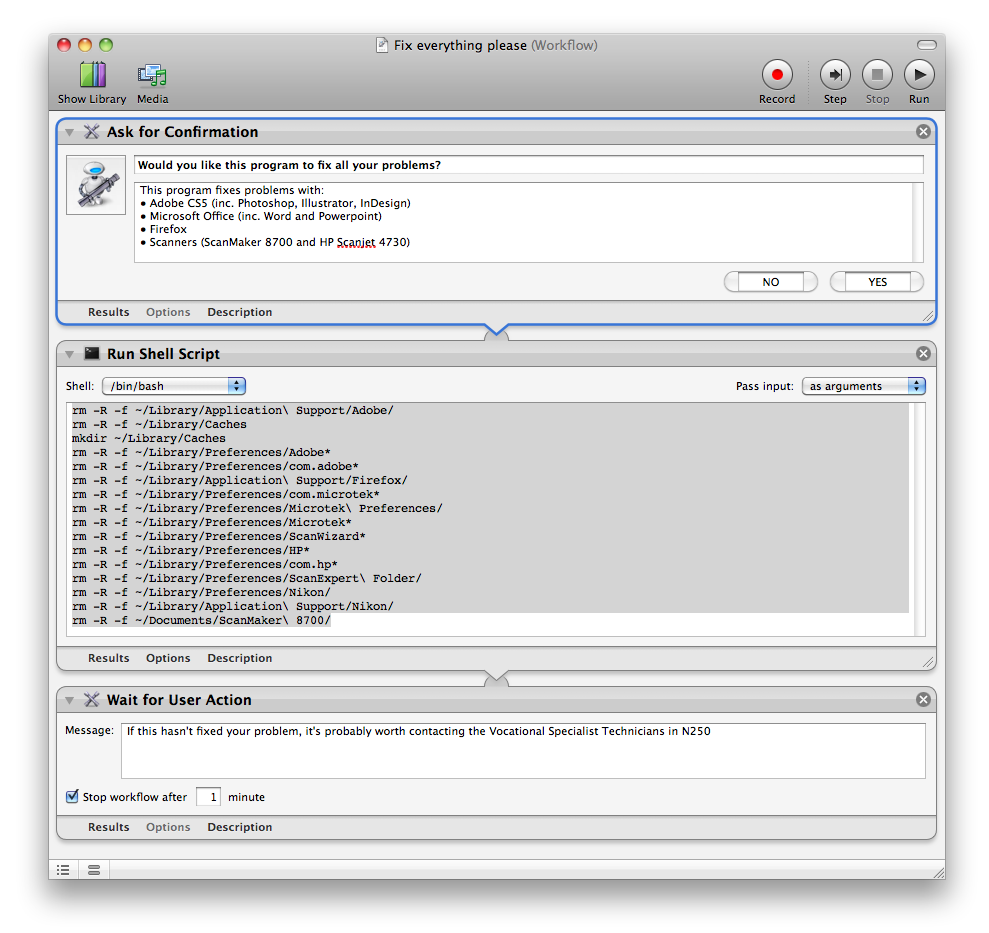Zoom the workflow window
This screenshot has height=933, width=989.
pos(106,45)
